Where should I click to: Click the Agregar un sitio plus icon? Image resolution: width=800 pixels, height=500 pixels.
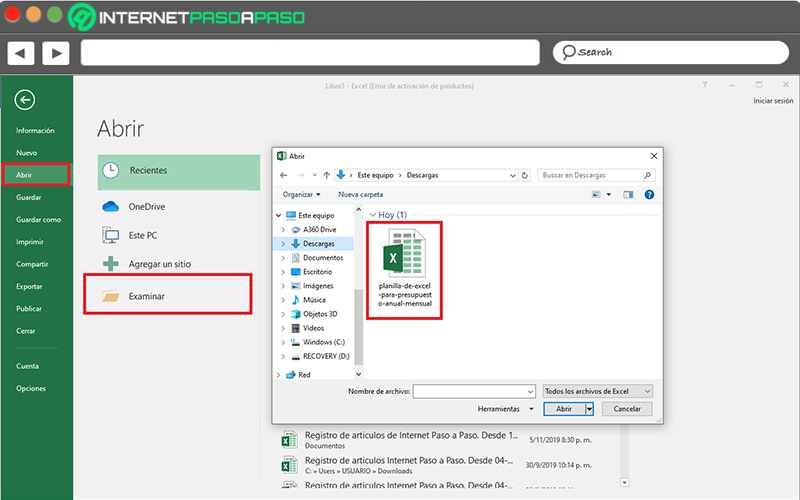point(111,264)
